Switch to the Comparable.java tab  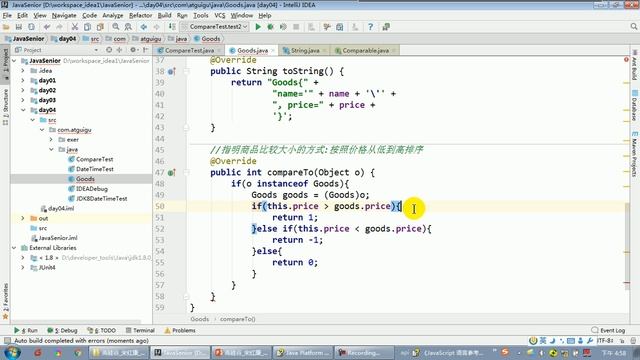tap(365, 50)
